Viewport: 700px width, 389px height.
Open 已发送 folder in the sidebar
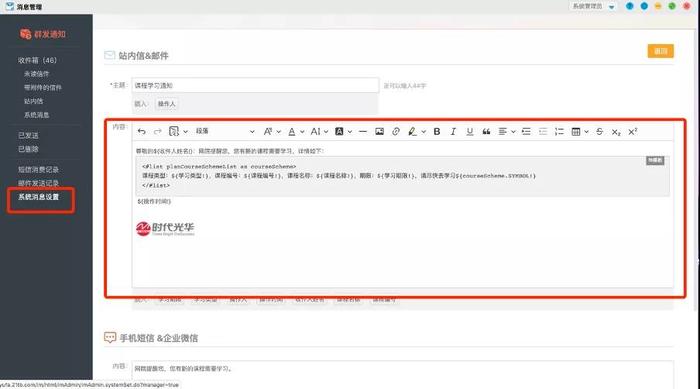(x=28, y=135)
